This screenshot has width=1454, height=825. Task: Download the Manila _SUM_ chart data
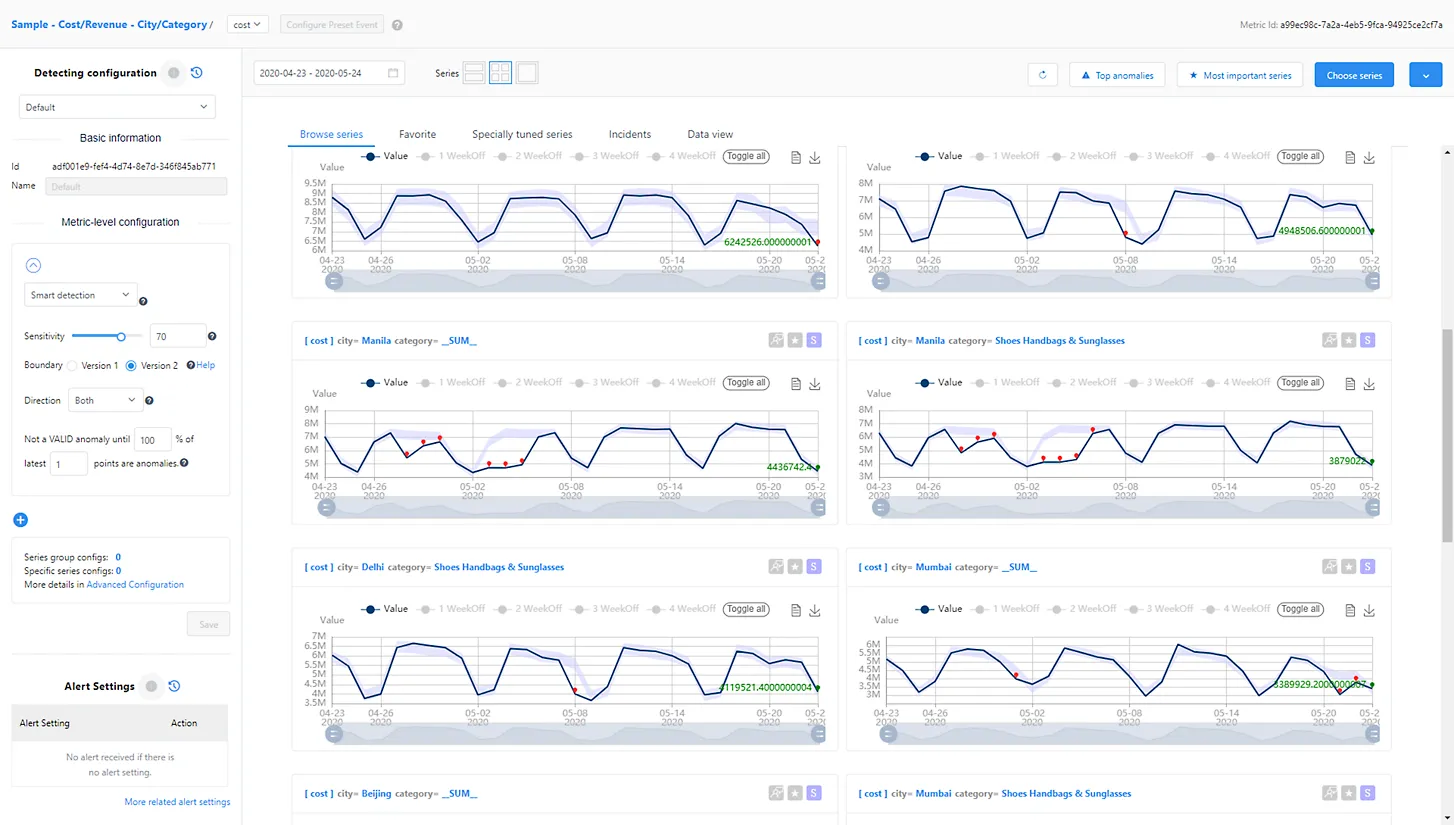(815, 384)
